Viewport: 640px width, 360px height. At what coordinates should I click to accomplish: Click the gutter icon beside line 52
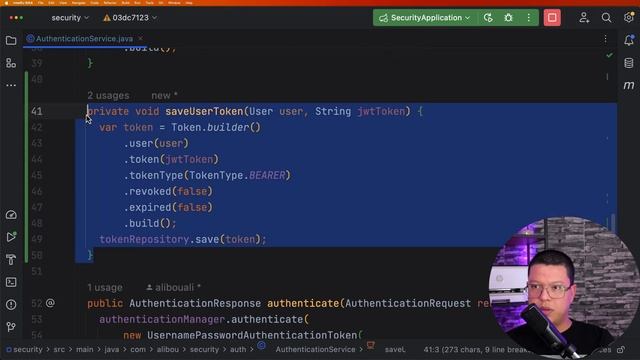[50, 303]
